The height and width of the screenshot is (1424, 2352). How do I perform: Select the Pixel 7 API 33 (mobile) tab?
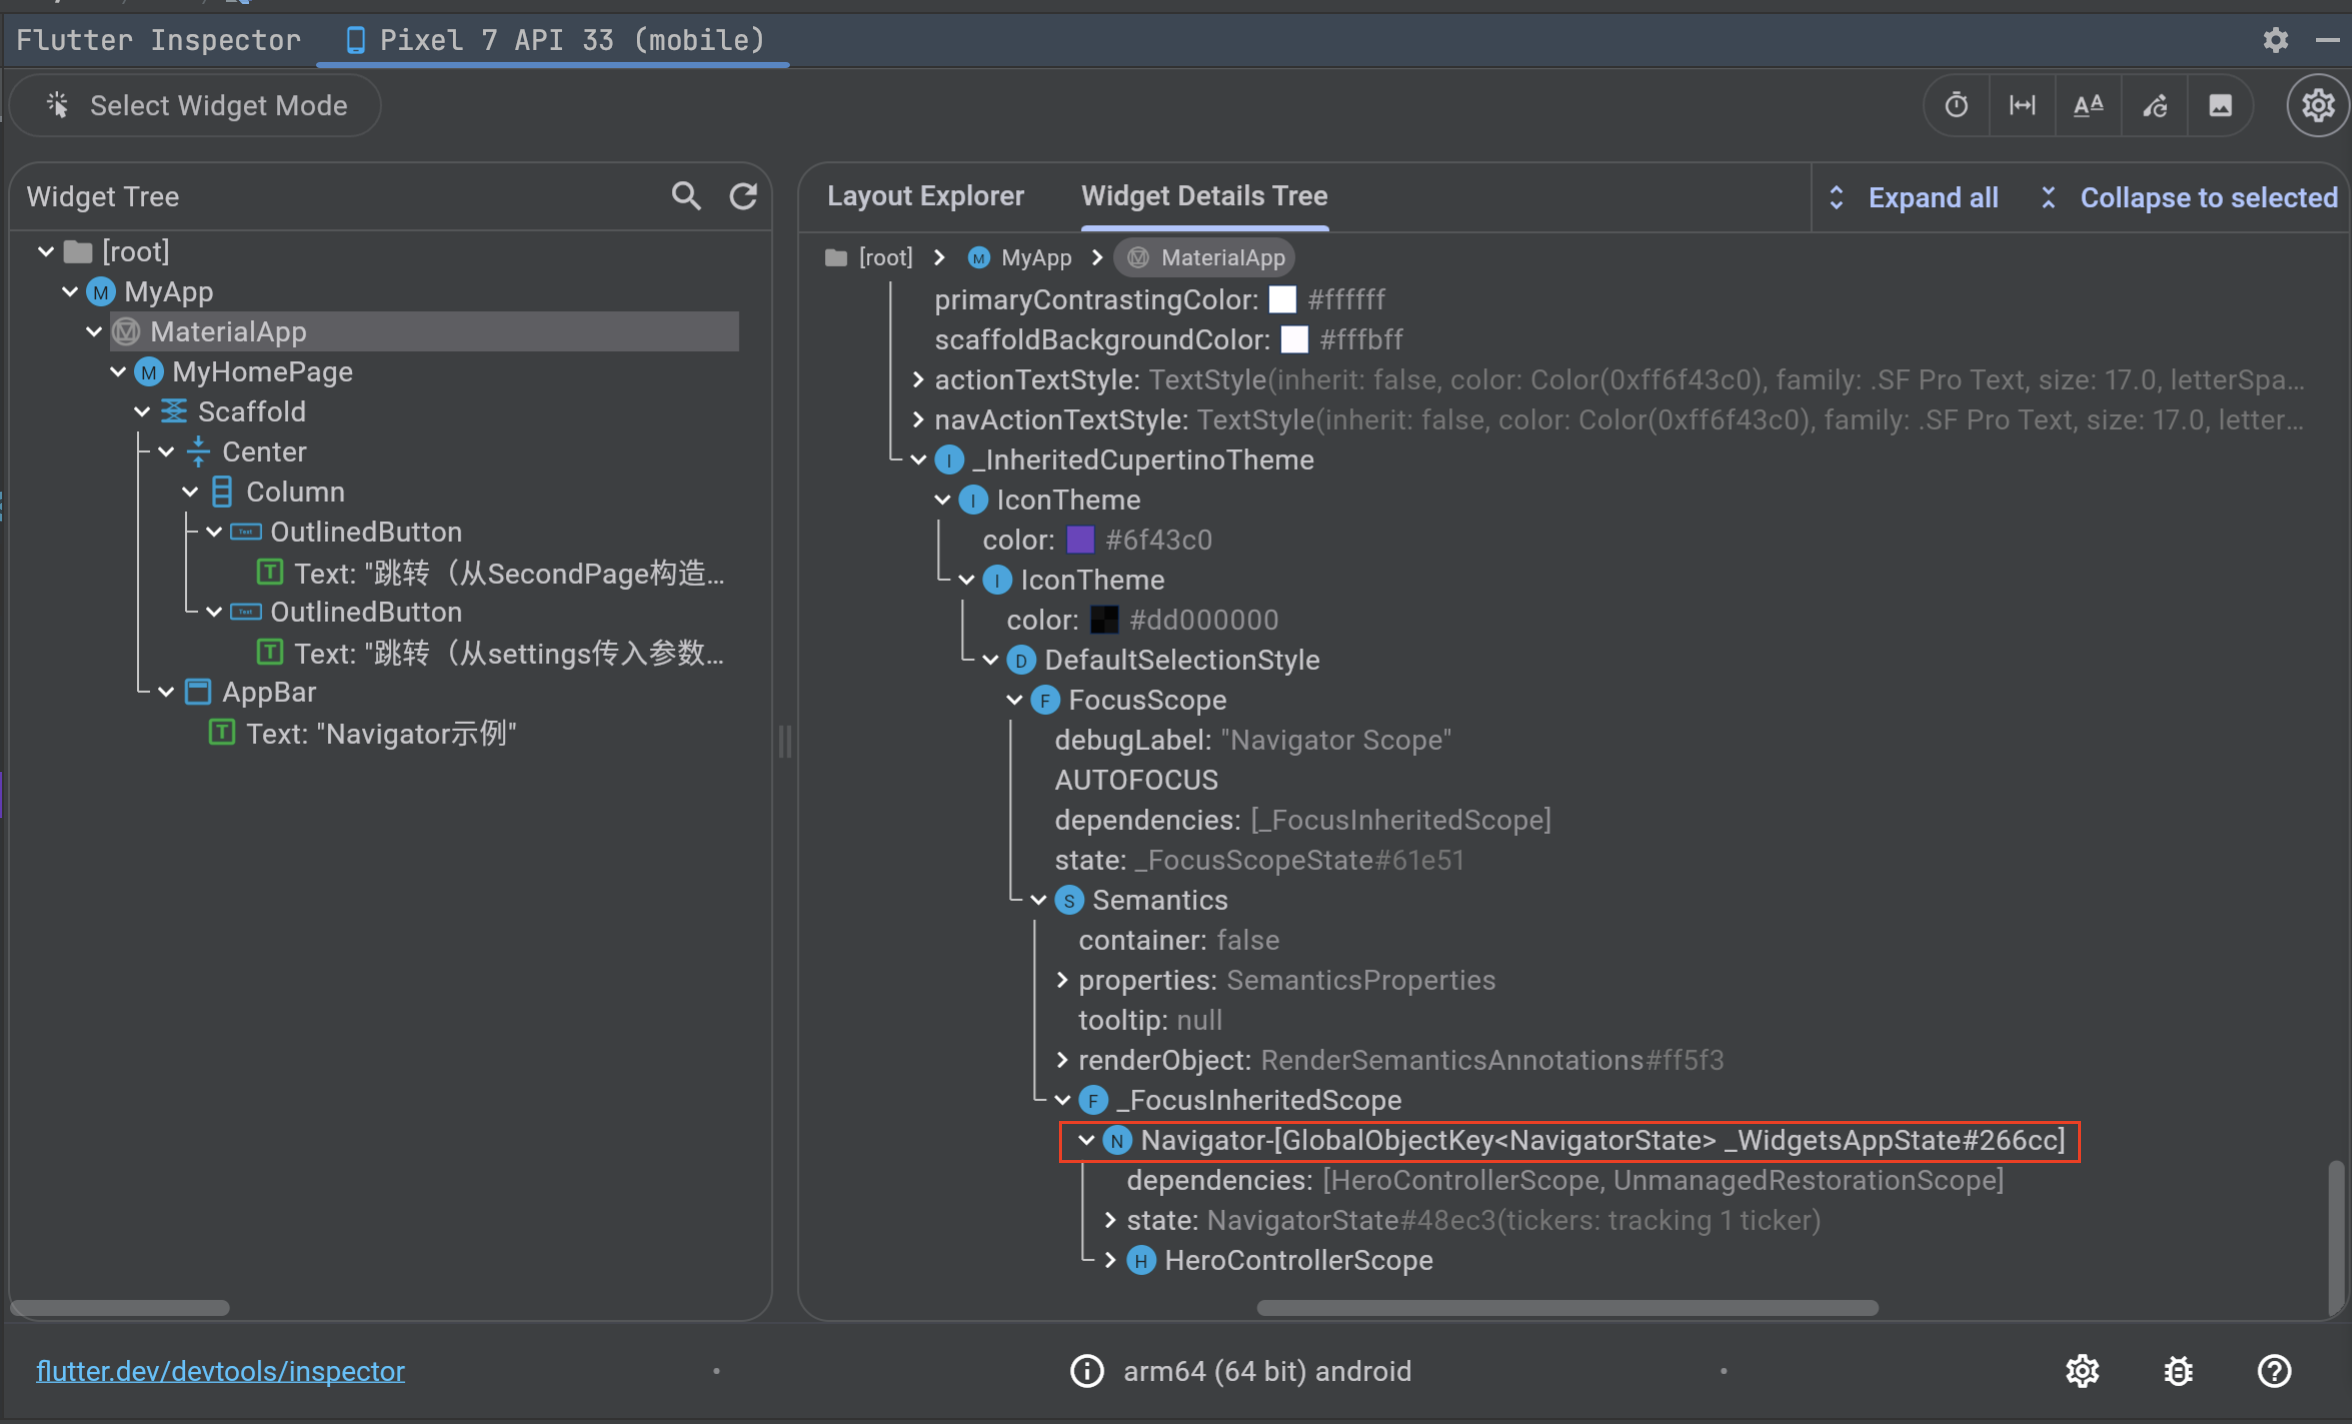coord(554,40)
